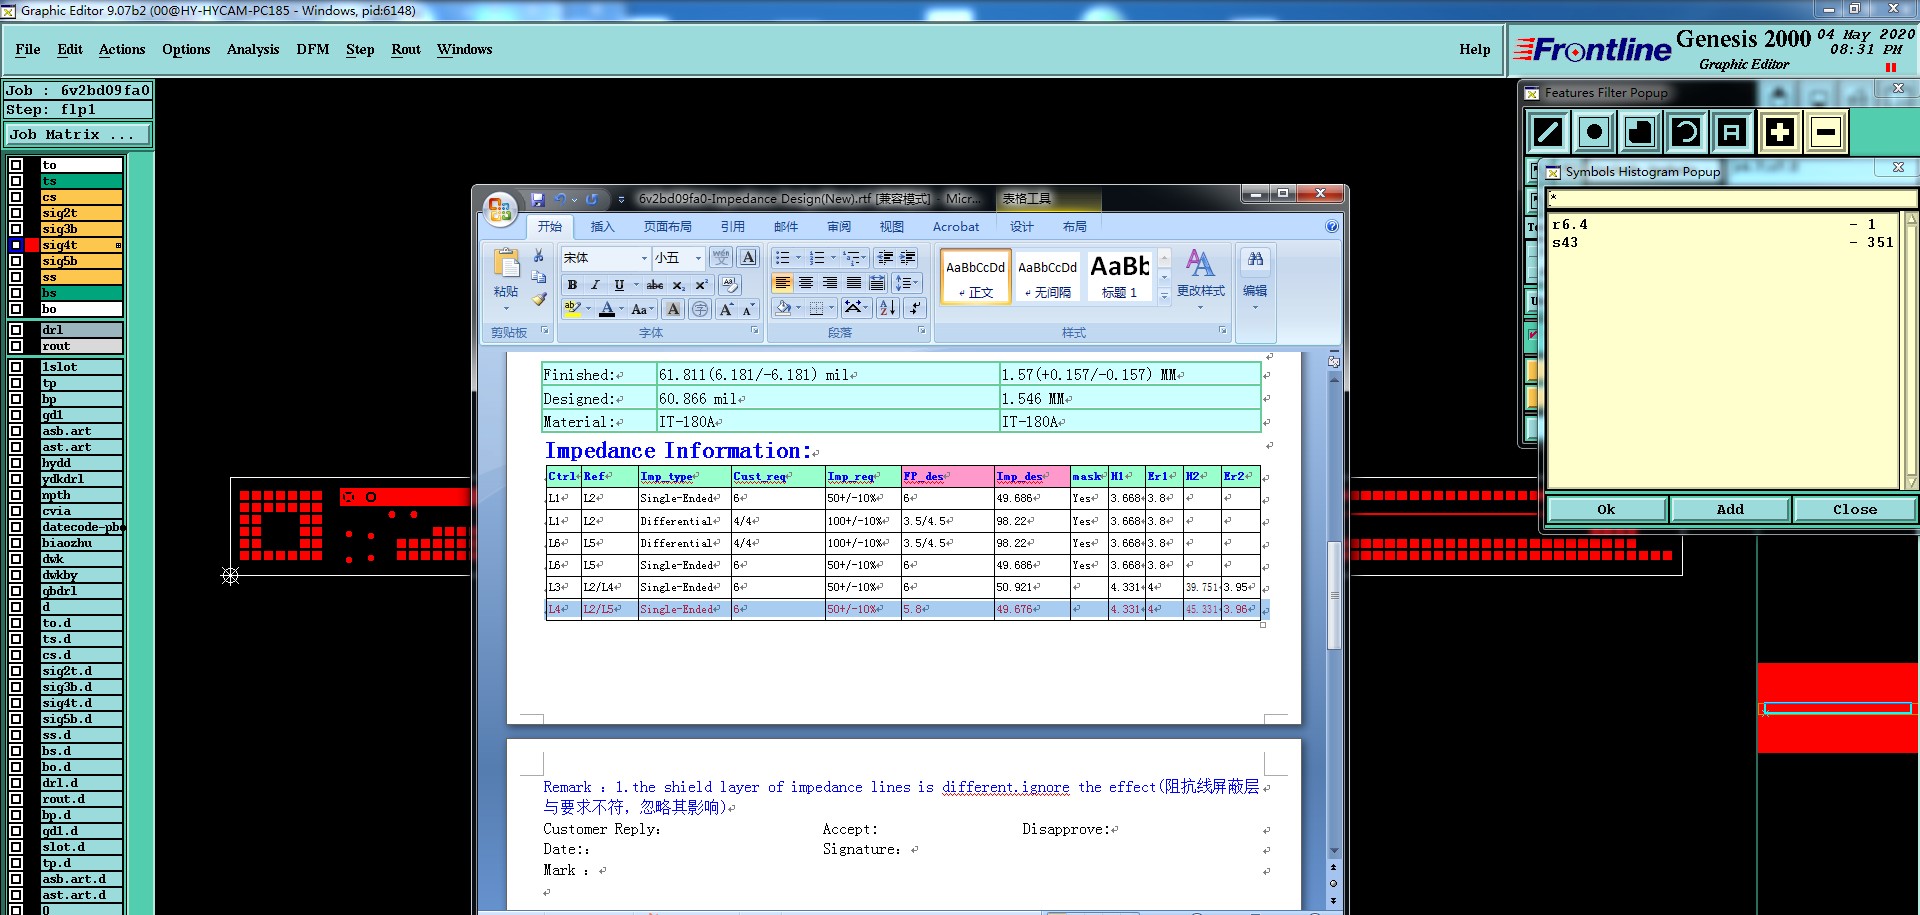Increase indent in Word paragraph group
1920x915 pixels.
[x=907, y=258]
